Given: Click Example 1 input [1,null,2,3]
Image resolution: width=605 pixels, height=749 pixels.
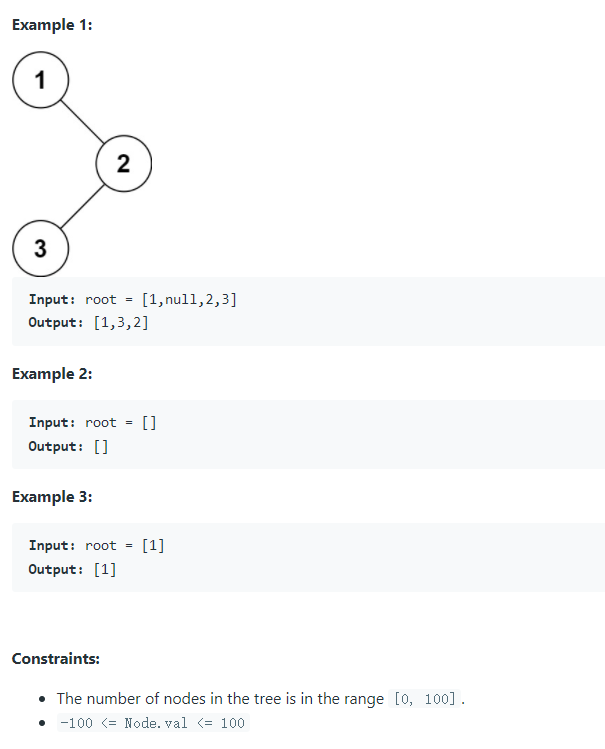Looking at the screenshot, I should (189, 300).
